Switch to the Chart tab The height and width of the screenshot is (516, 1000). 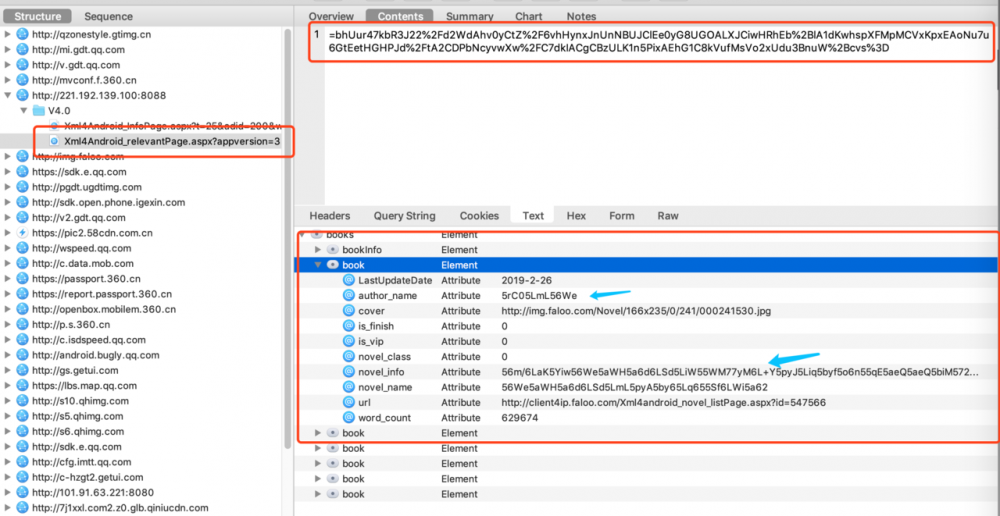[527, 16]
